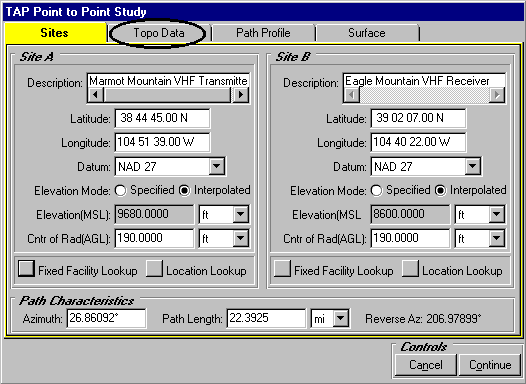The image size is (526, 384).
Task: Click Eagle Mountain VHF Receiver description
Action: click(417, 81)
